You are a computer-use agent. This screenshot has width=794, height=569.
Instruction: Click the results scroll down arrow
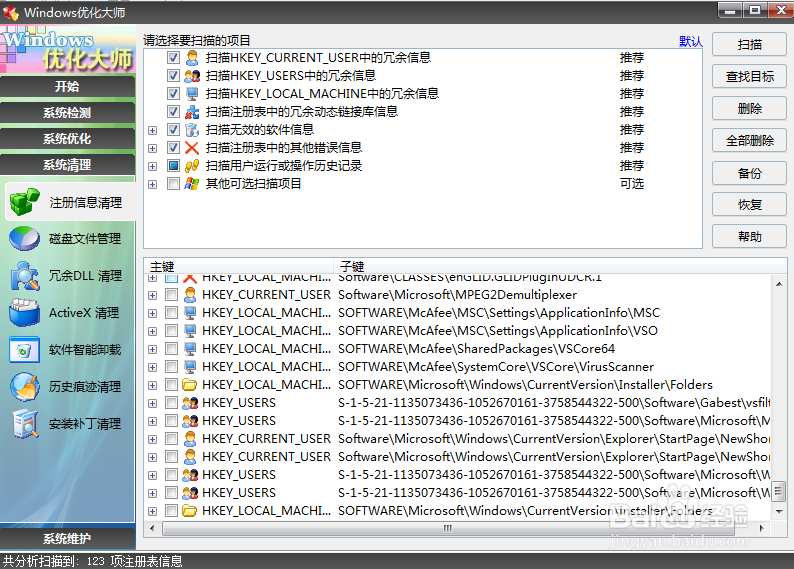click(x=779, y=512)
